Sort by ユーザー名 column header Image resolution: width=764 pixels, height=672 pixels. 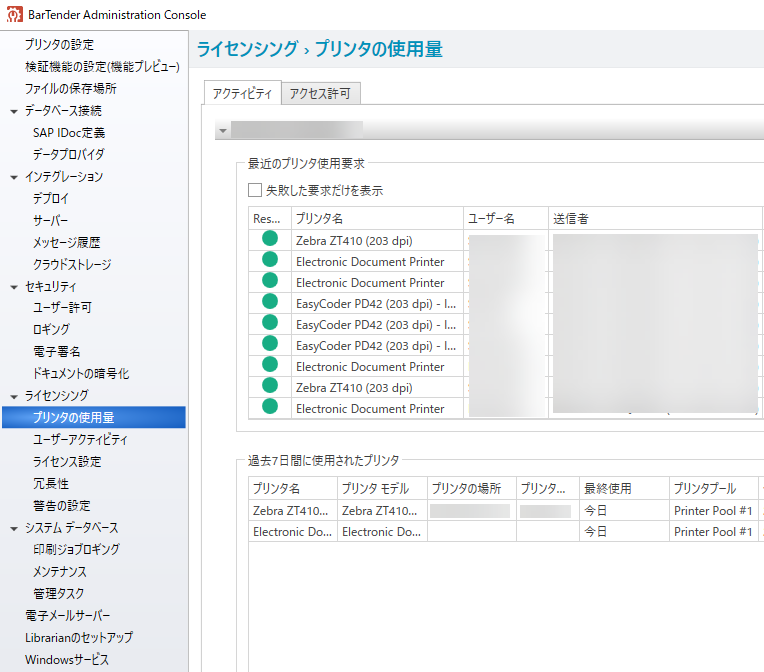pos(506,218)
